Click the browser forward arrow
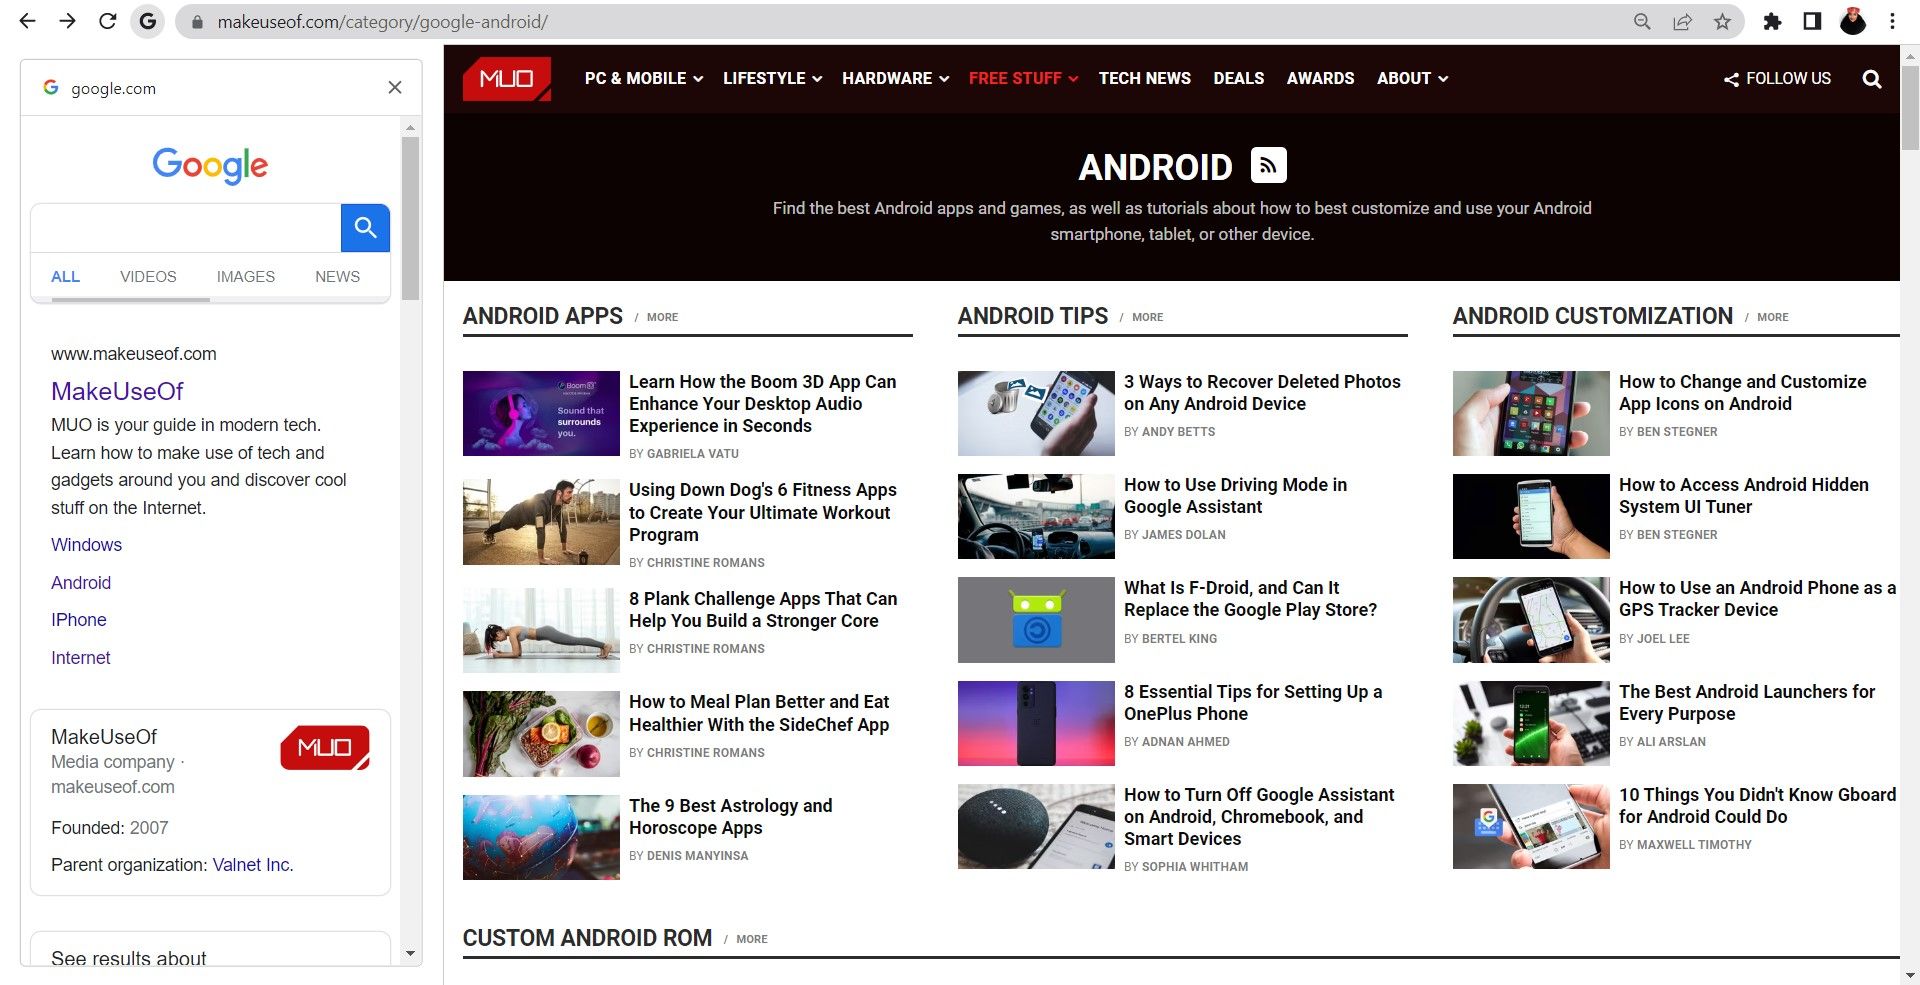This screenshot has height=985, width=1920. tap(67, 21)
